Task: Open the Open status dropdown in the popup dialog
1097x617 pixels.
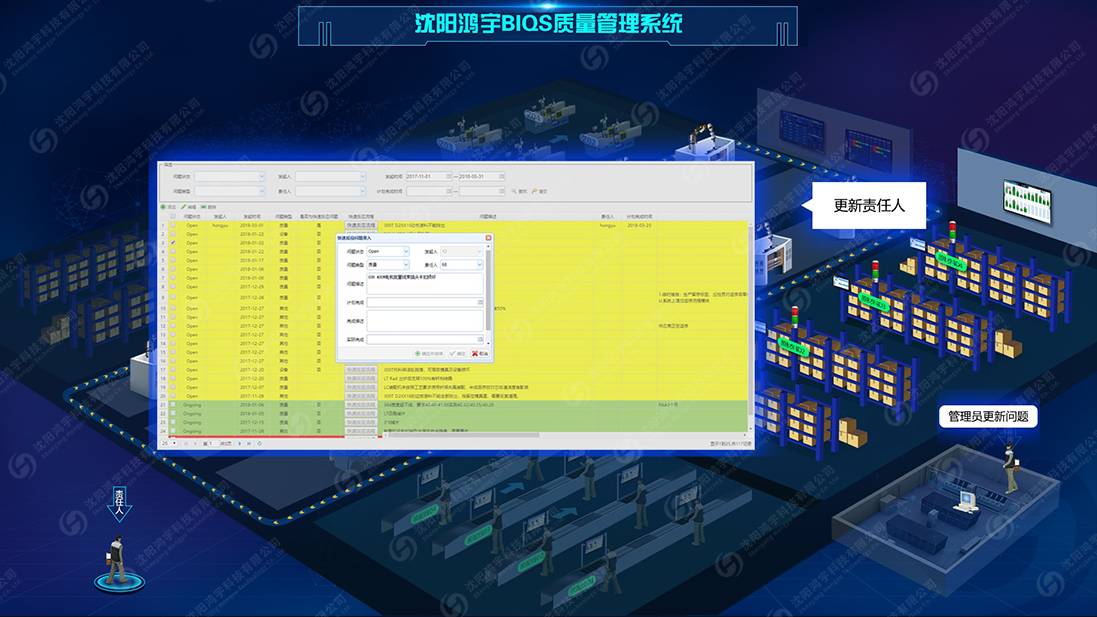Action: pos(406,252)
